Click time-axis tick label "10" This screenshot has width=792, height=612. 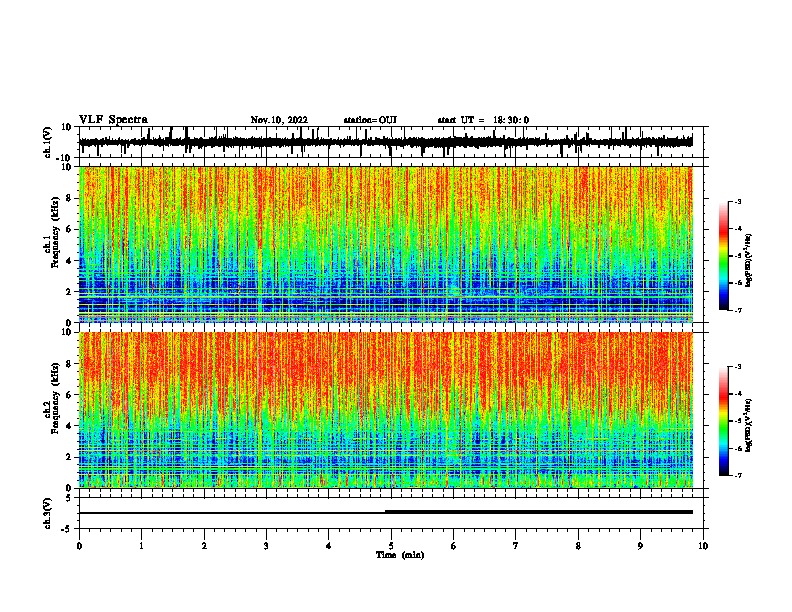pos(703,546)
